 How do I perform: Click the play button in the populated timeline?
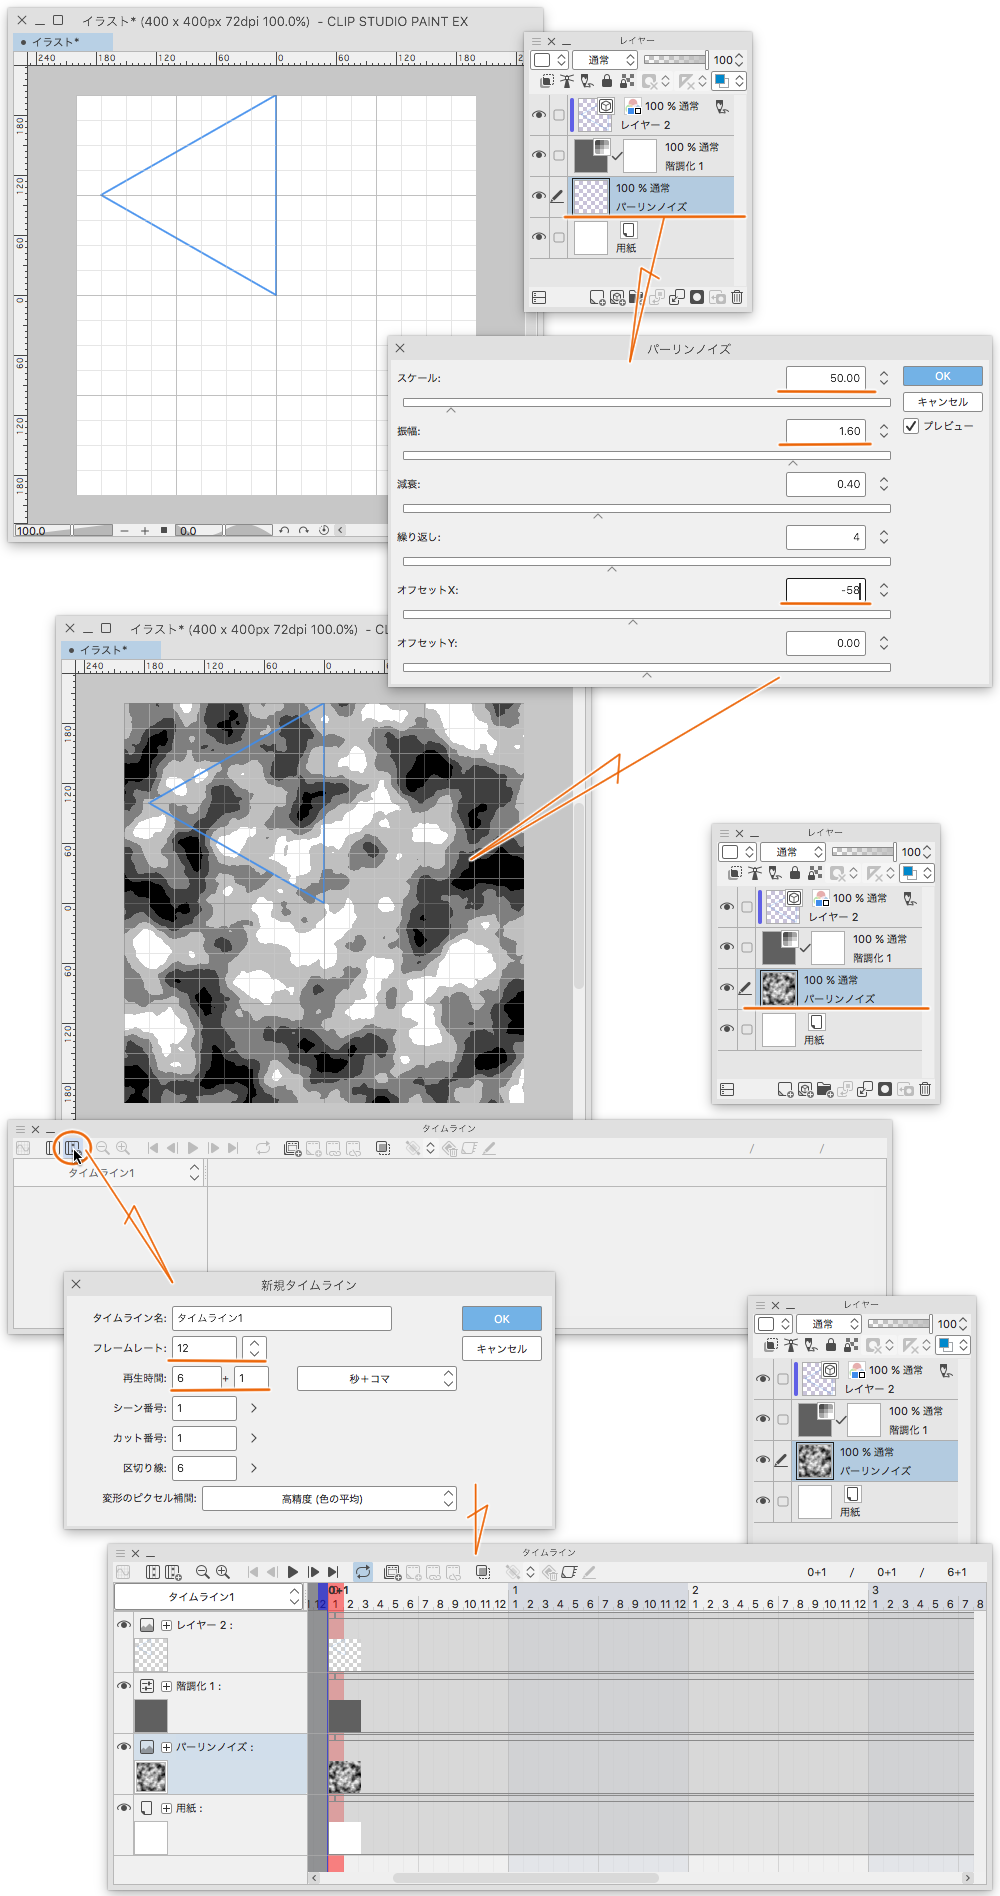[x=293, y=1572]
